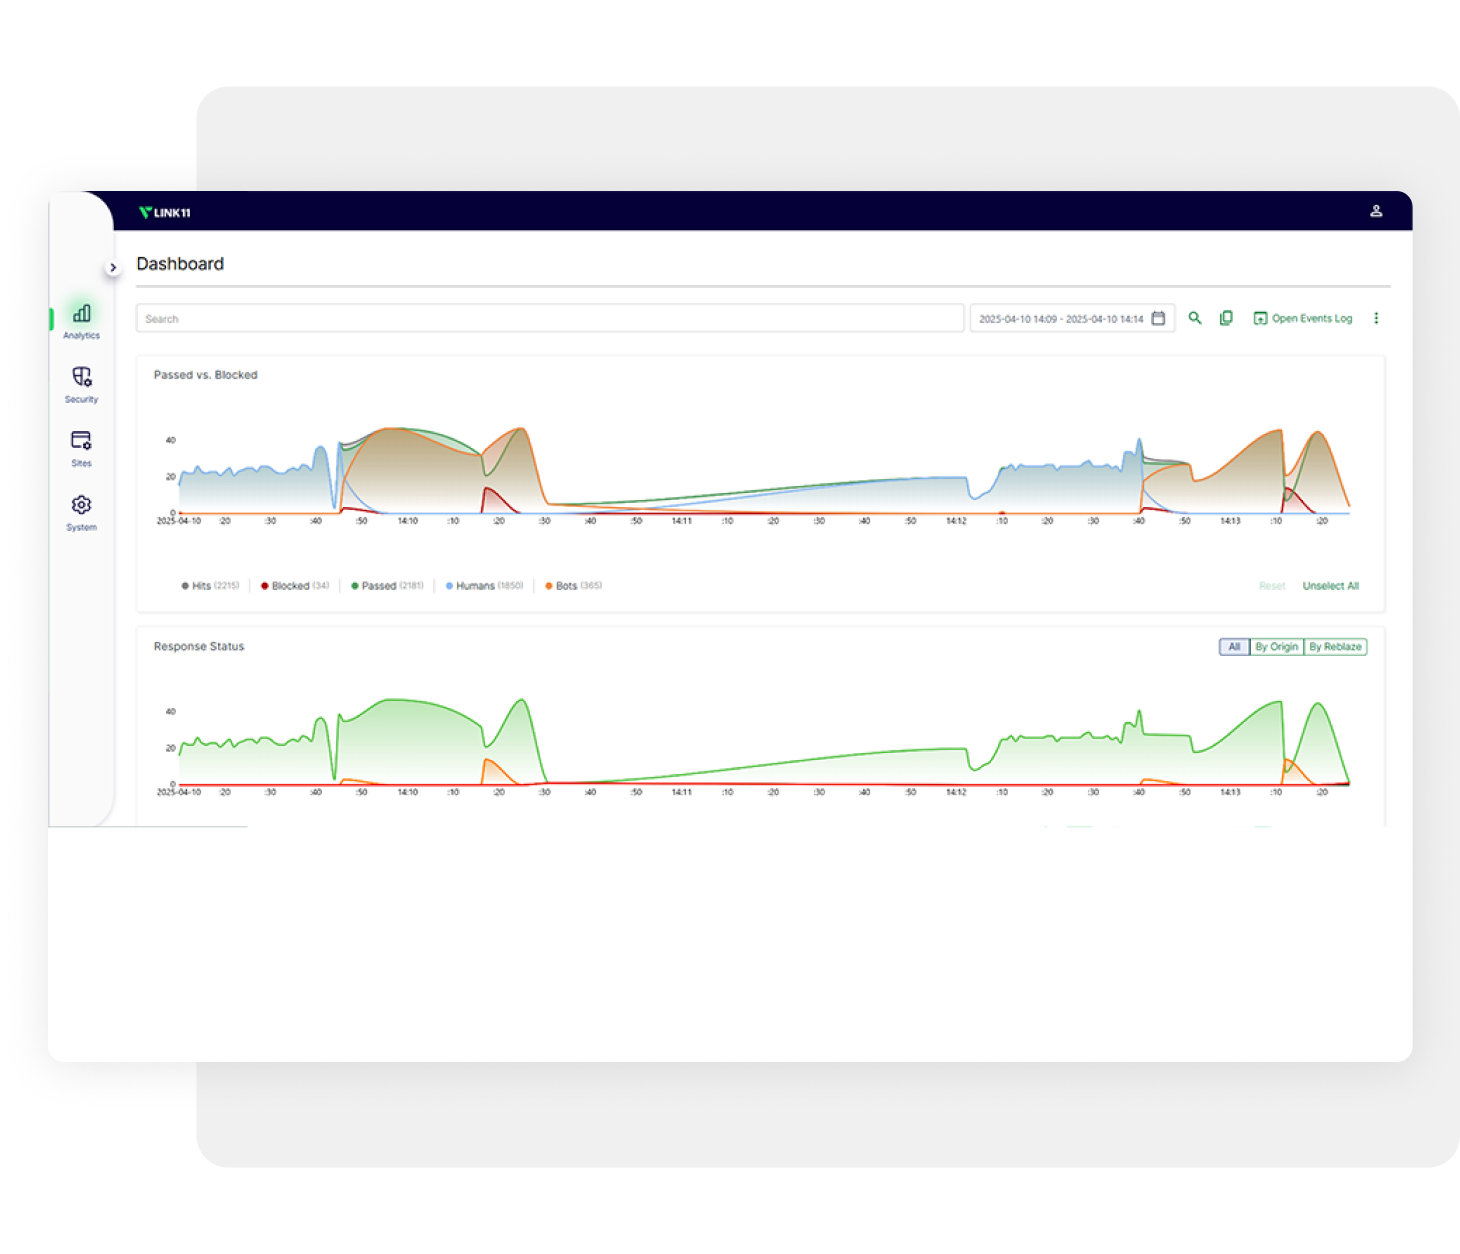
Task: Click the green search magnifier icon
Action: (1194, 318)
